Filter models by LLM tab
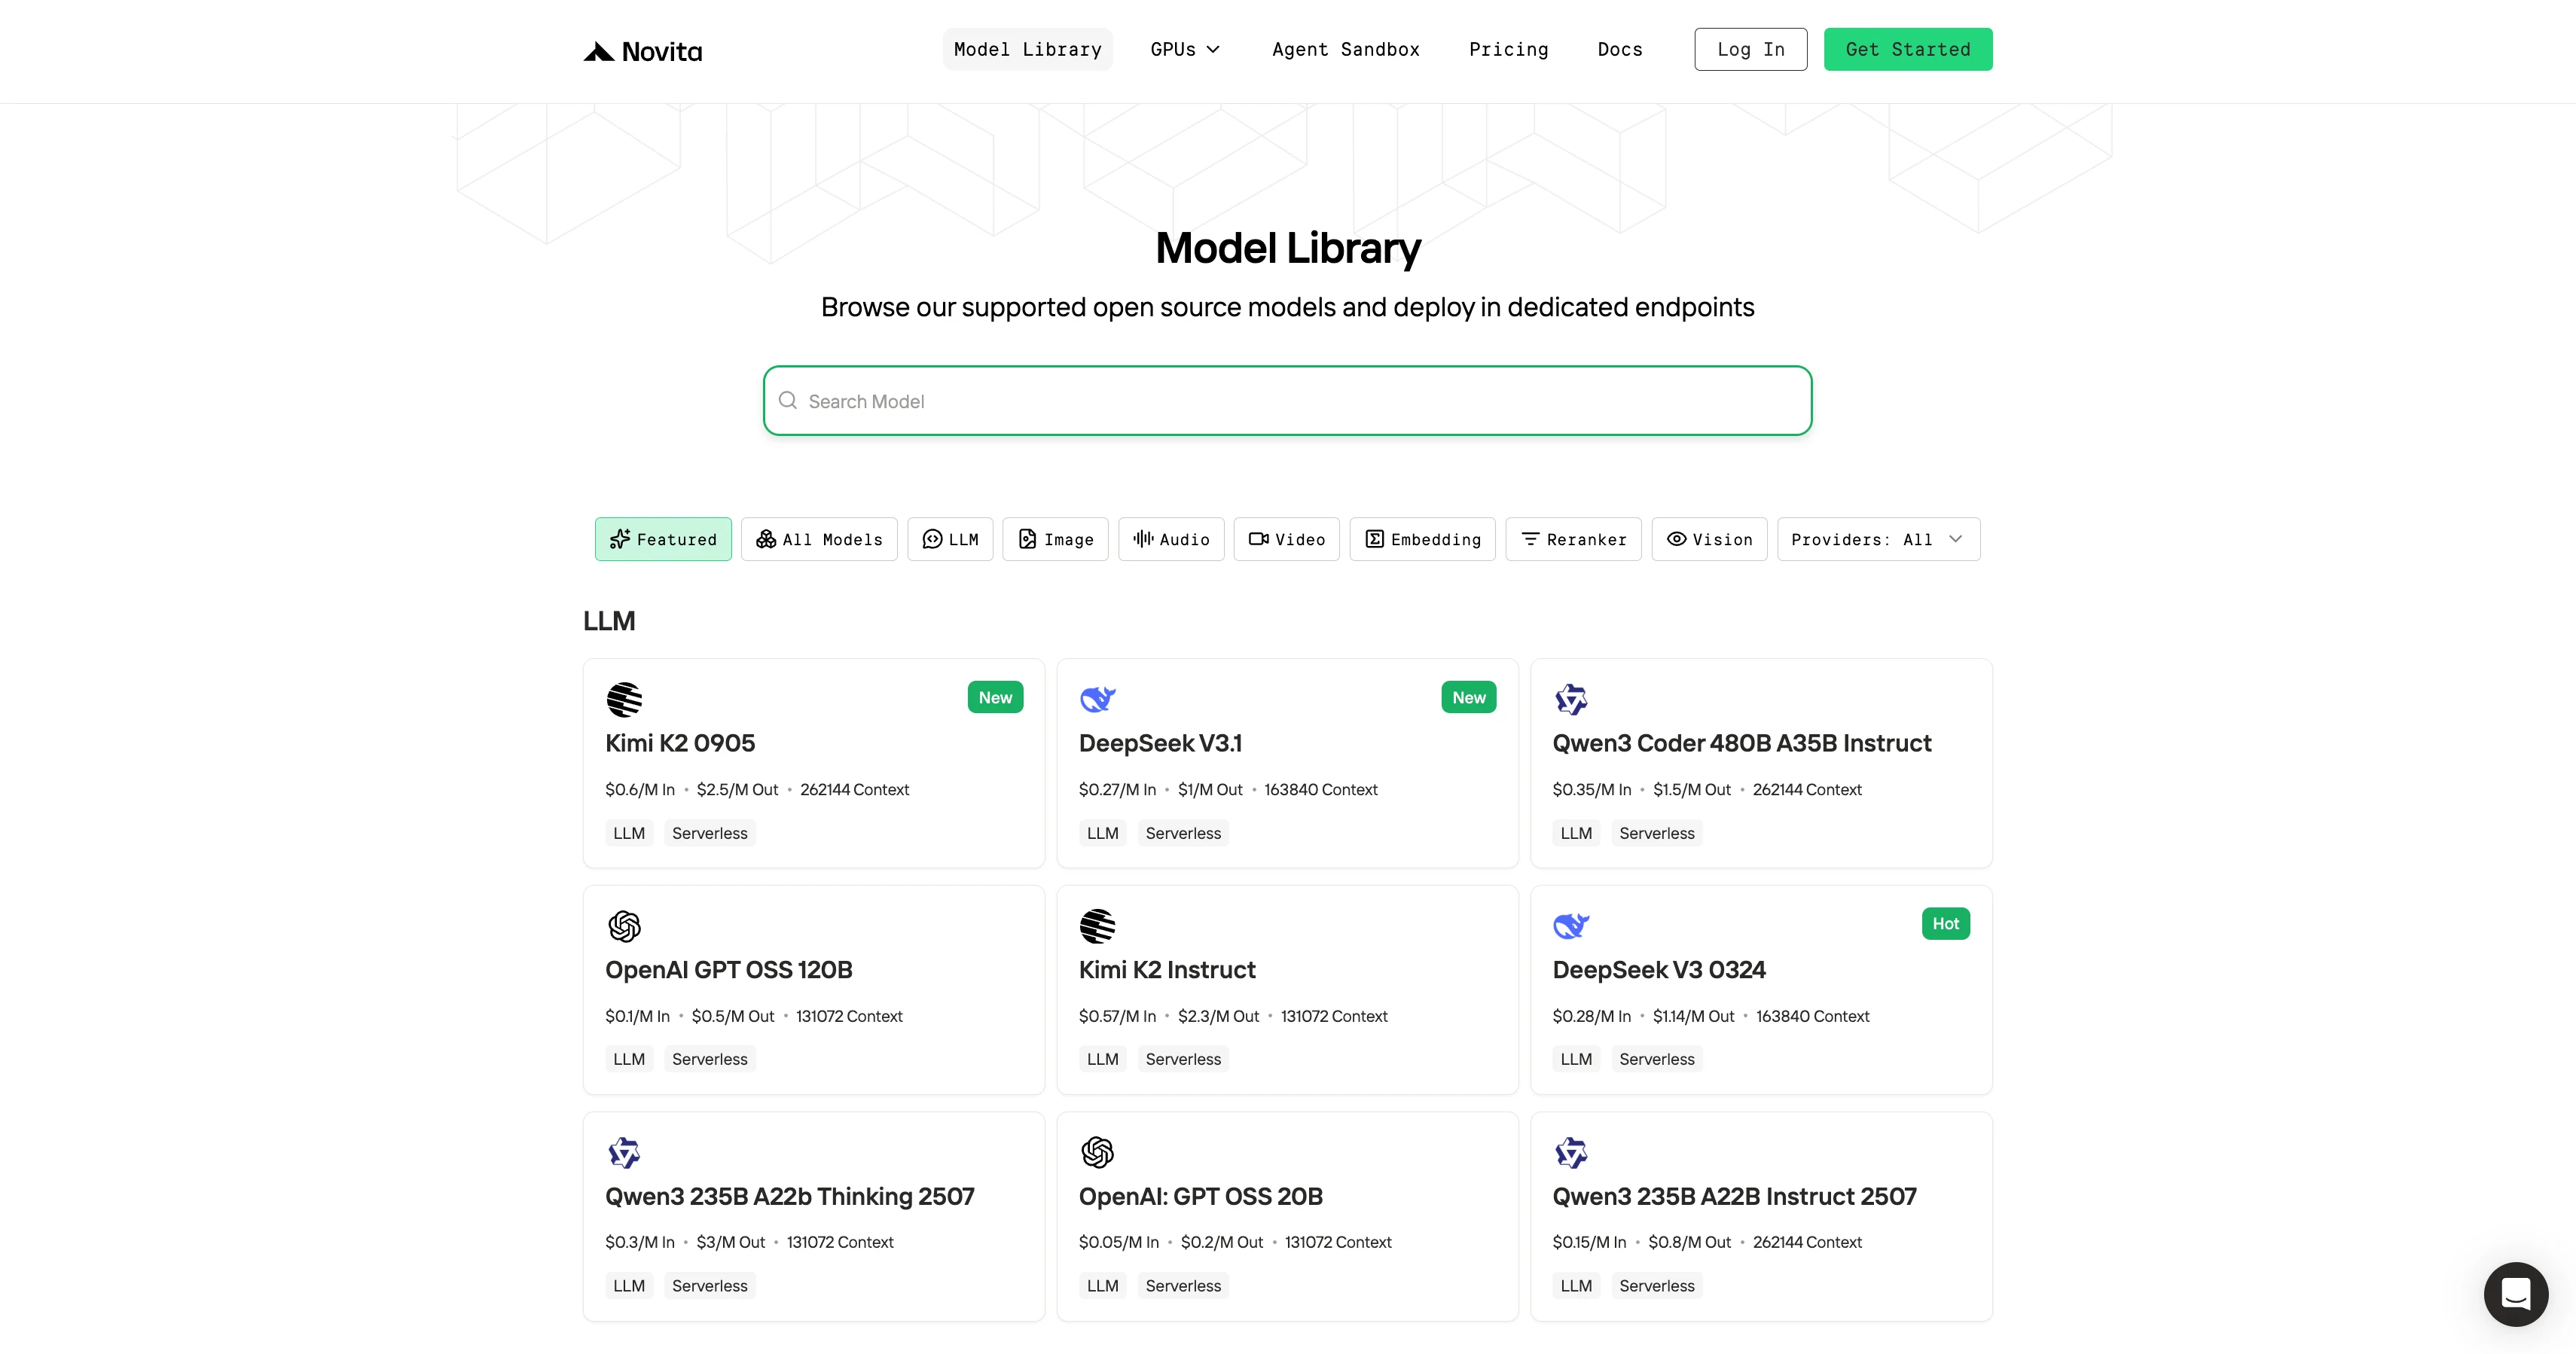Image resolution: width=2576 pixels, height=1354 pixels. (x=950, y=539)
